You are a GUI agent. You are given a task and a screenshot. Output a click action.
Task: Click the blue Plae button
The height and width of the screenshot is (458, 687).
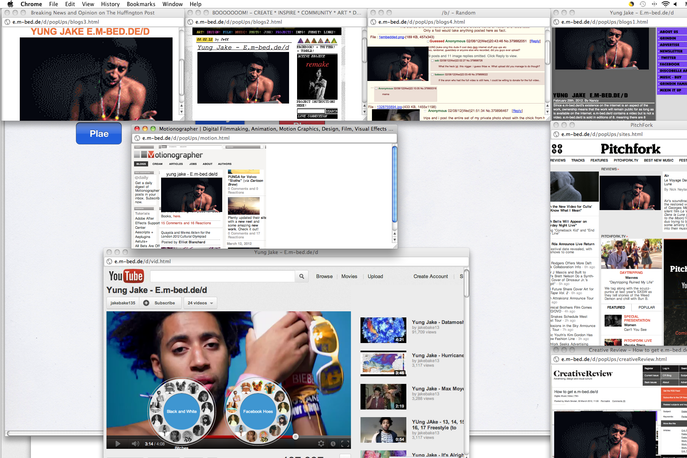(x=98, y=133)
